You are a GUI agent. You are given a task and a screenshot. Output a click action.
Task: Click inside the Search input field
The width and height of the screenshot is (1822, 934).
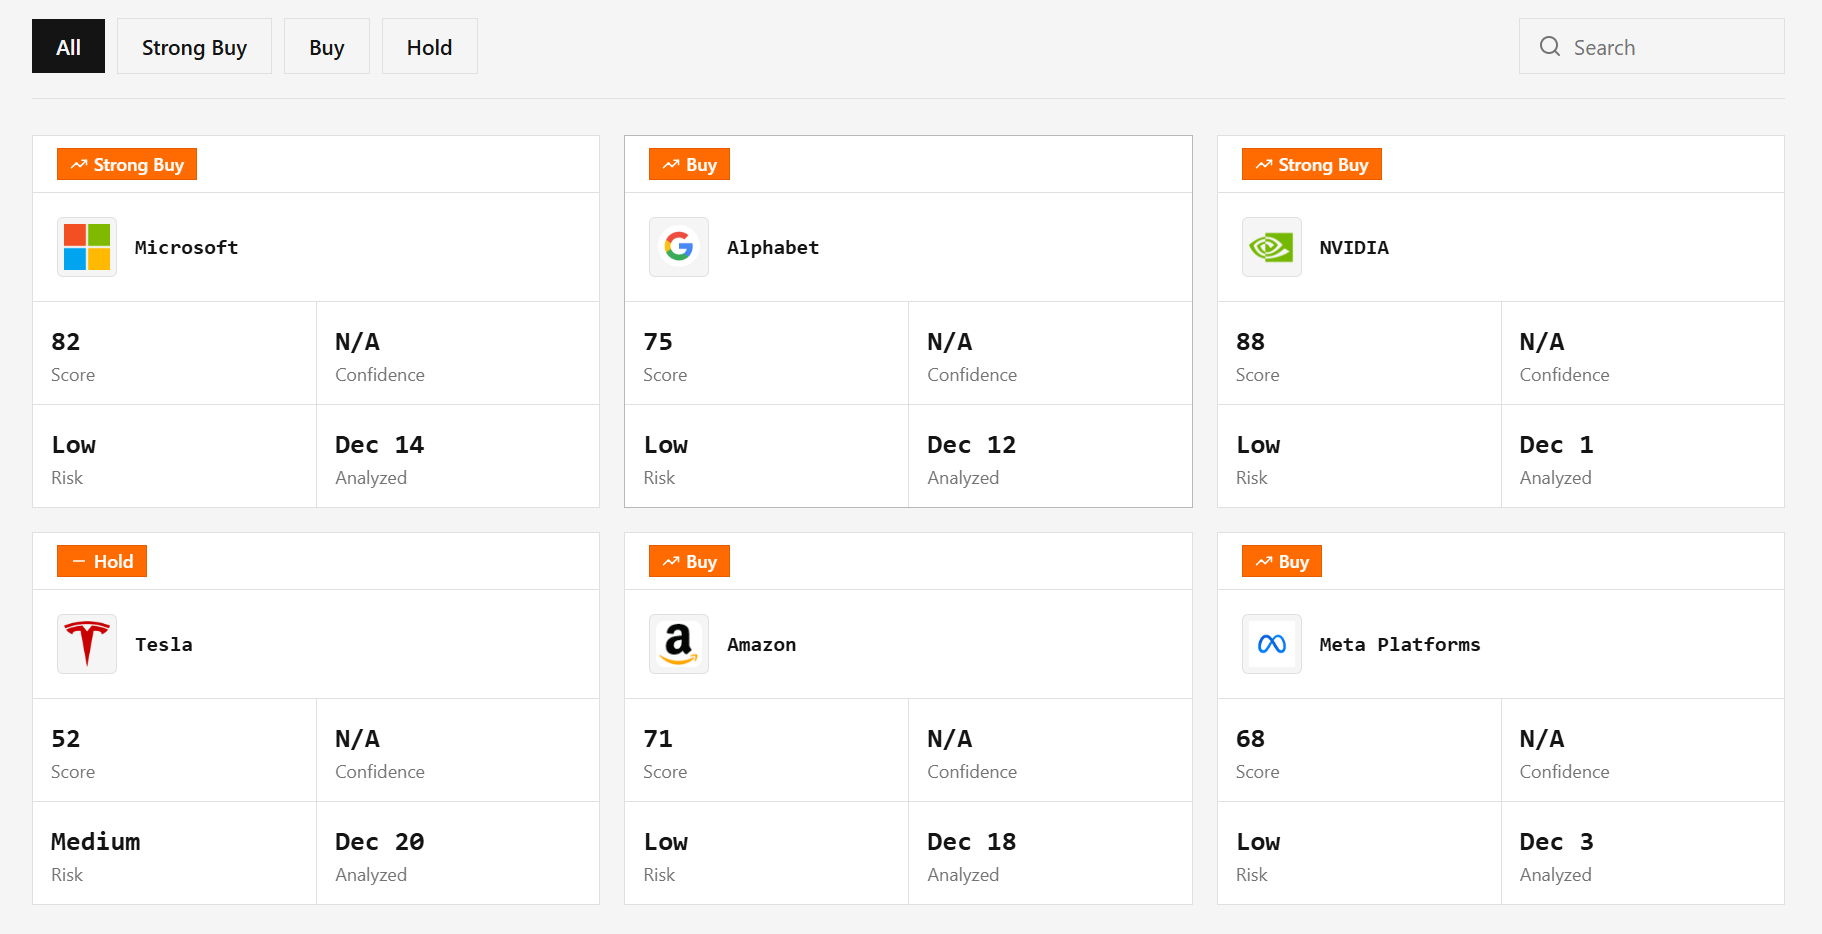pos(1660,46)
